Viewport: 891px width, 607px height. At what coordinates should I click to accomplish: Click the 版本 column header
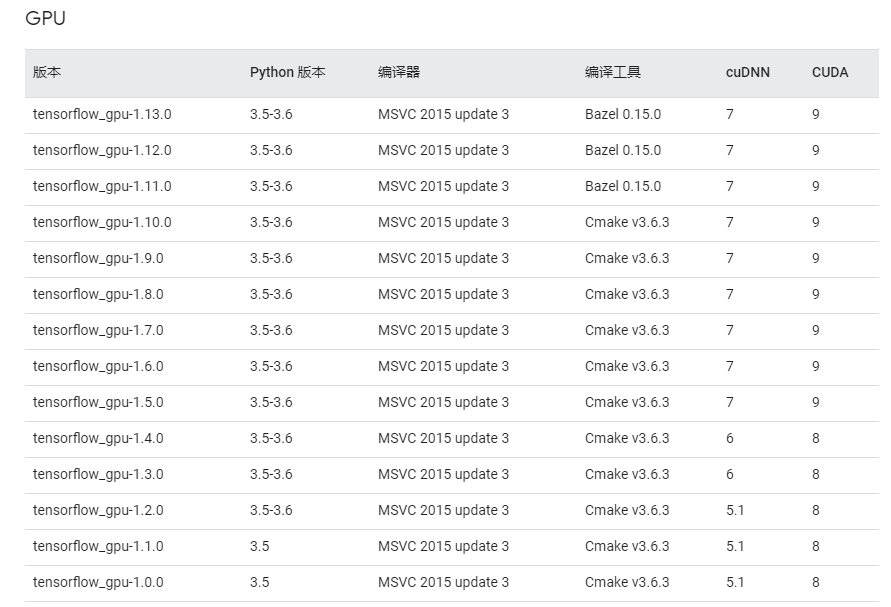45,72
